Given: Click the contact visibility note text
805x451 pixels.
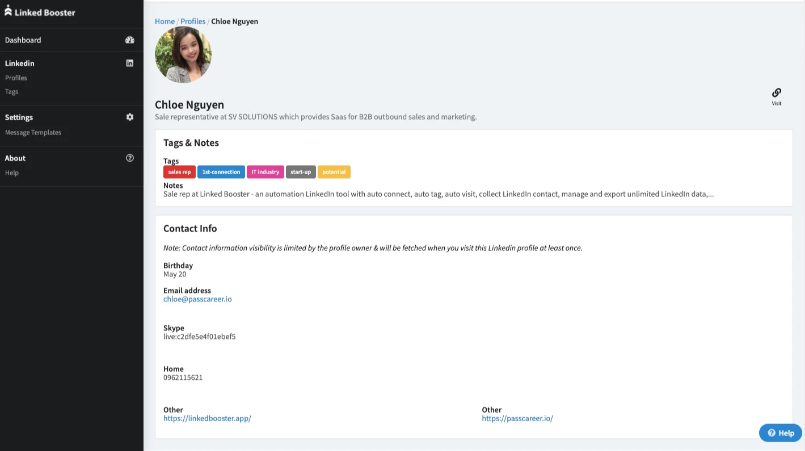Looking at the screenshot, I should (373, 248).
